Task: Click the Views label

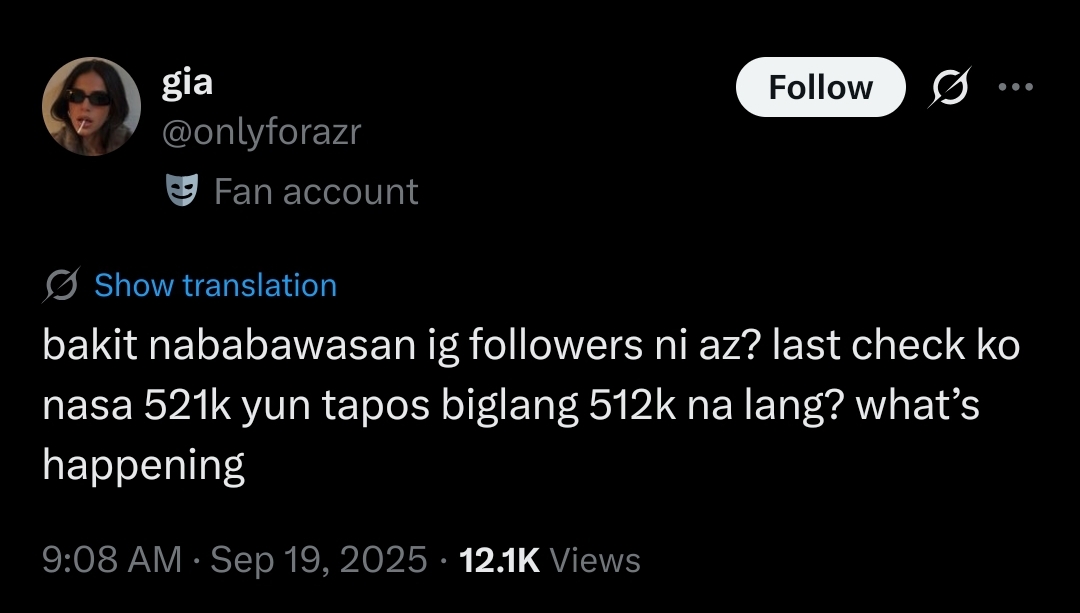Action: 595,560
